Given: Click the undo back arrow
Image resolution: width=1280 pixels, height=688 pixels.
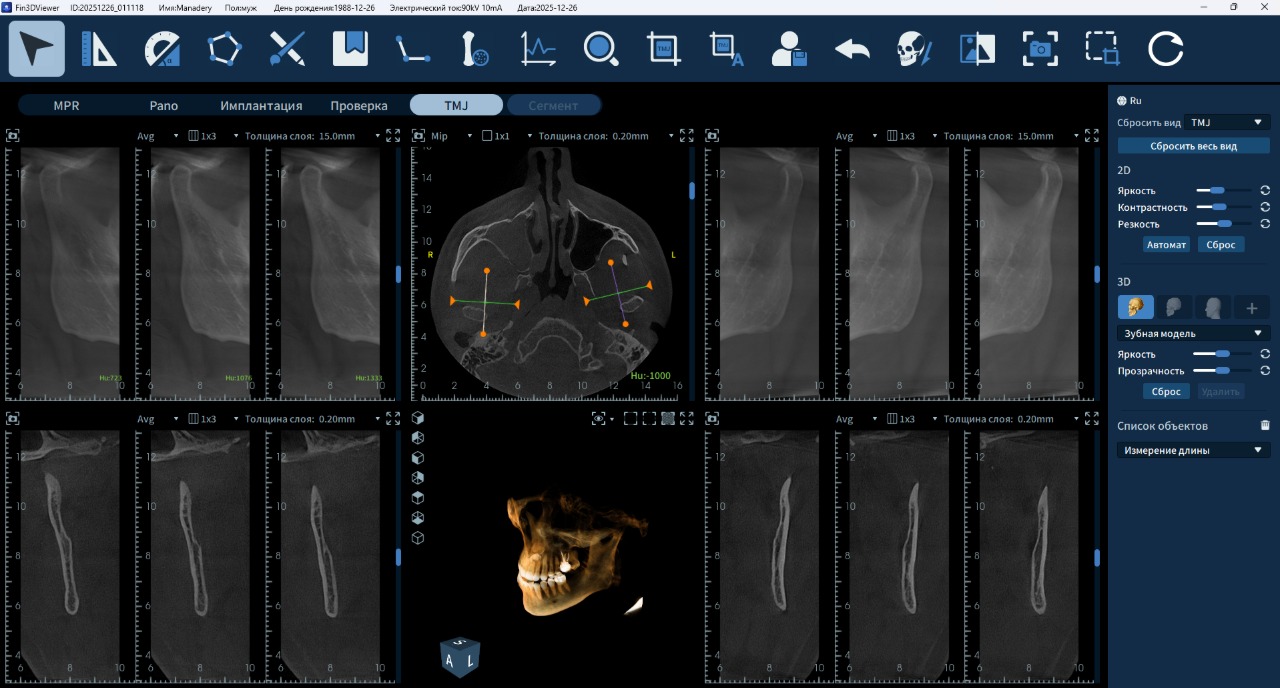Looking at the screenshot, I should (x=852, y=49).
